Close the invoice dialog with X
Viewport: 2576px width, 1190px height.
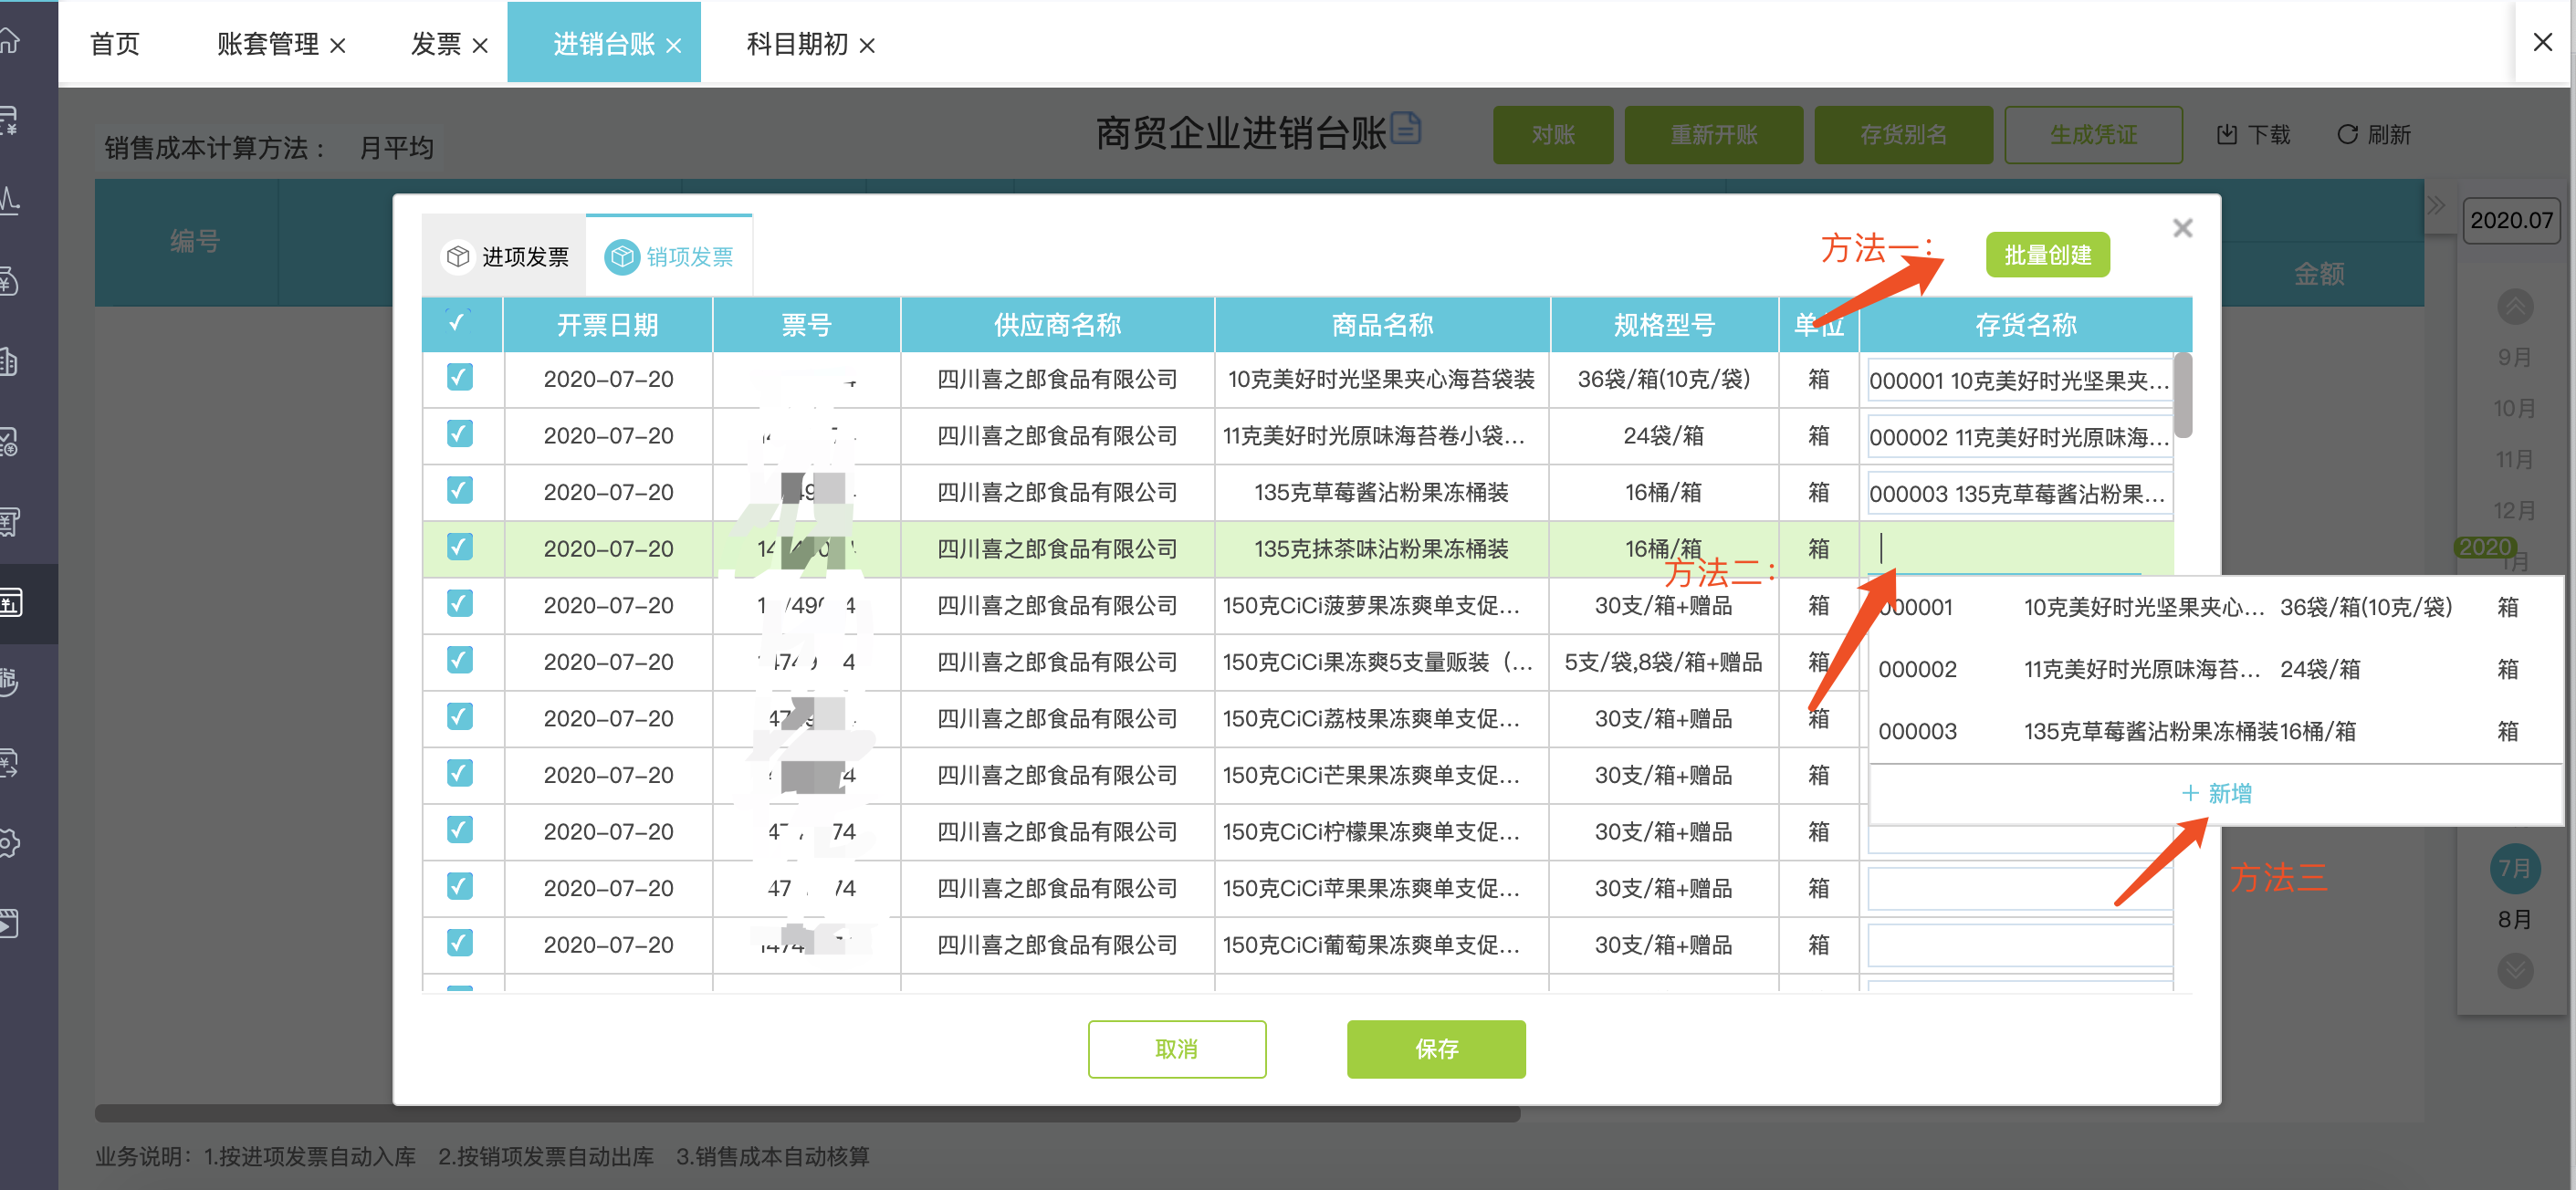2183,228
